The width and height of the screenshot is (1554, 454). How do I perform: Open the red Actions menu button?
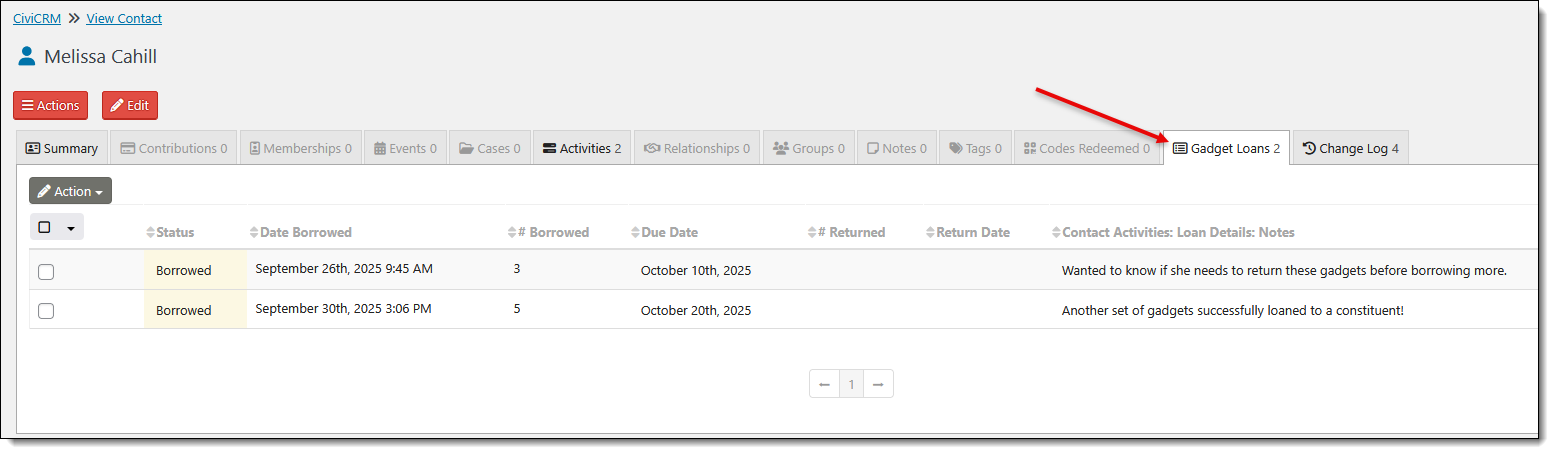pyautogui.click(x=51, y=106)
